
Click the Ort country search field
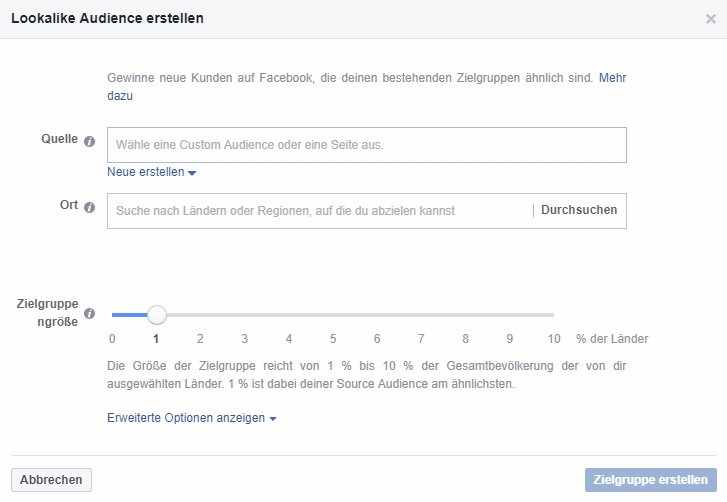click(x=320, y=211)
